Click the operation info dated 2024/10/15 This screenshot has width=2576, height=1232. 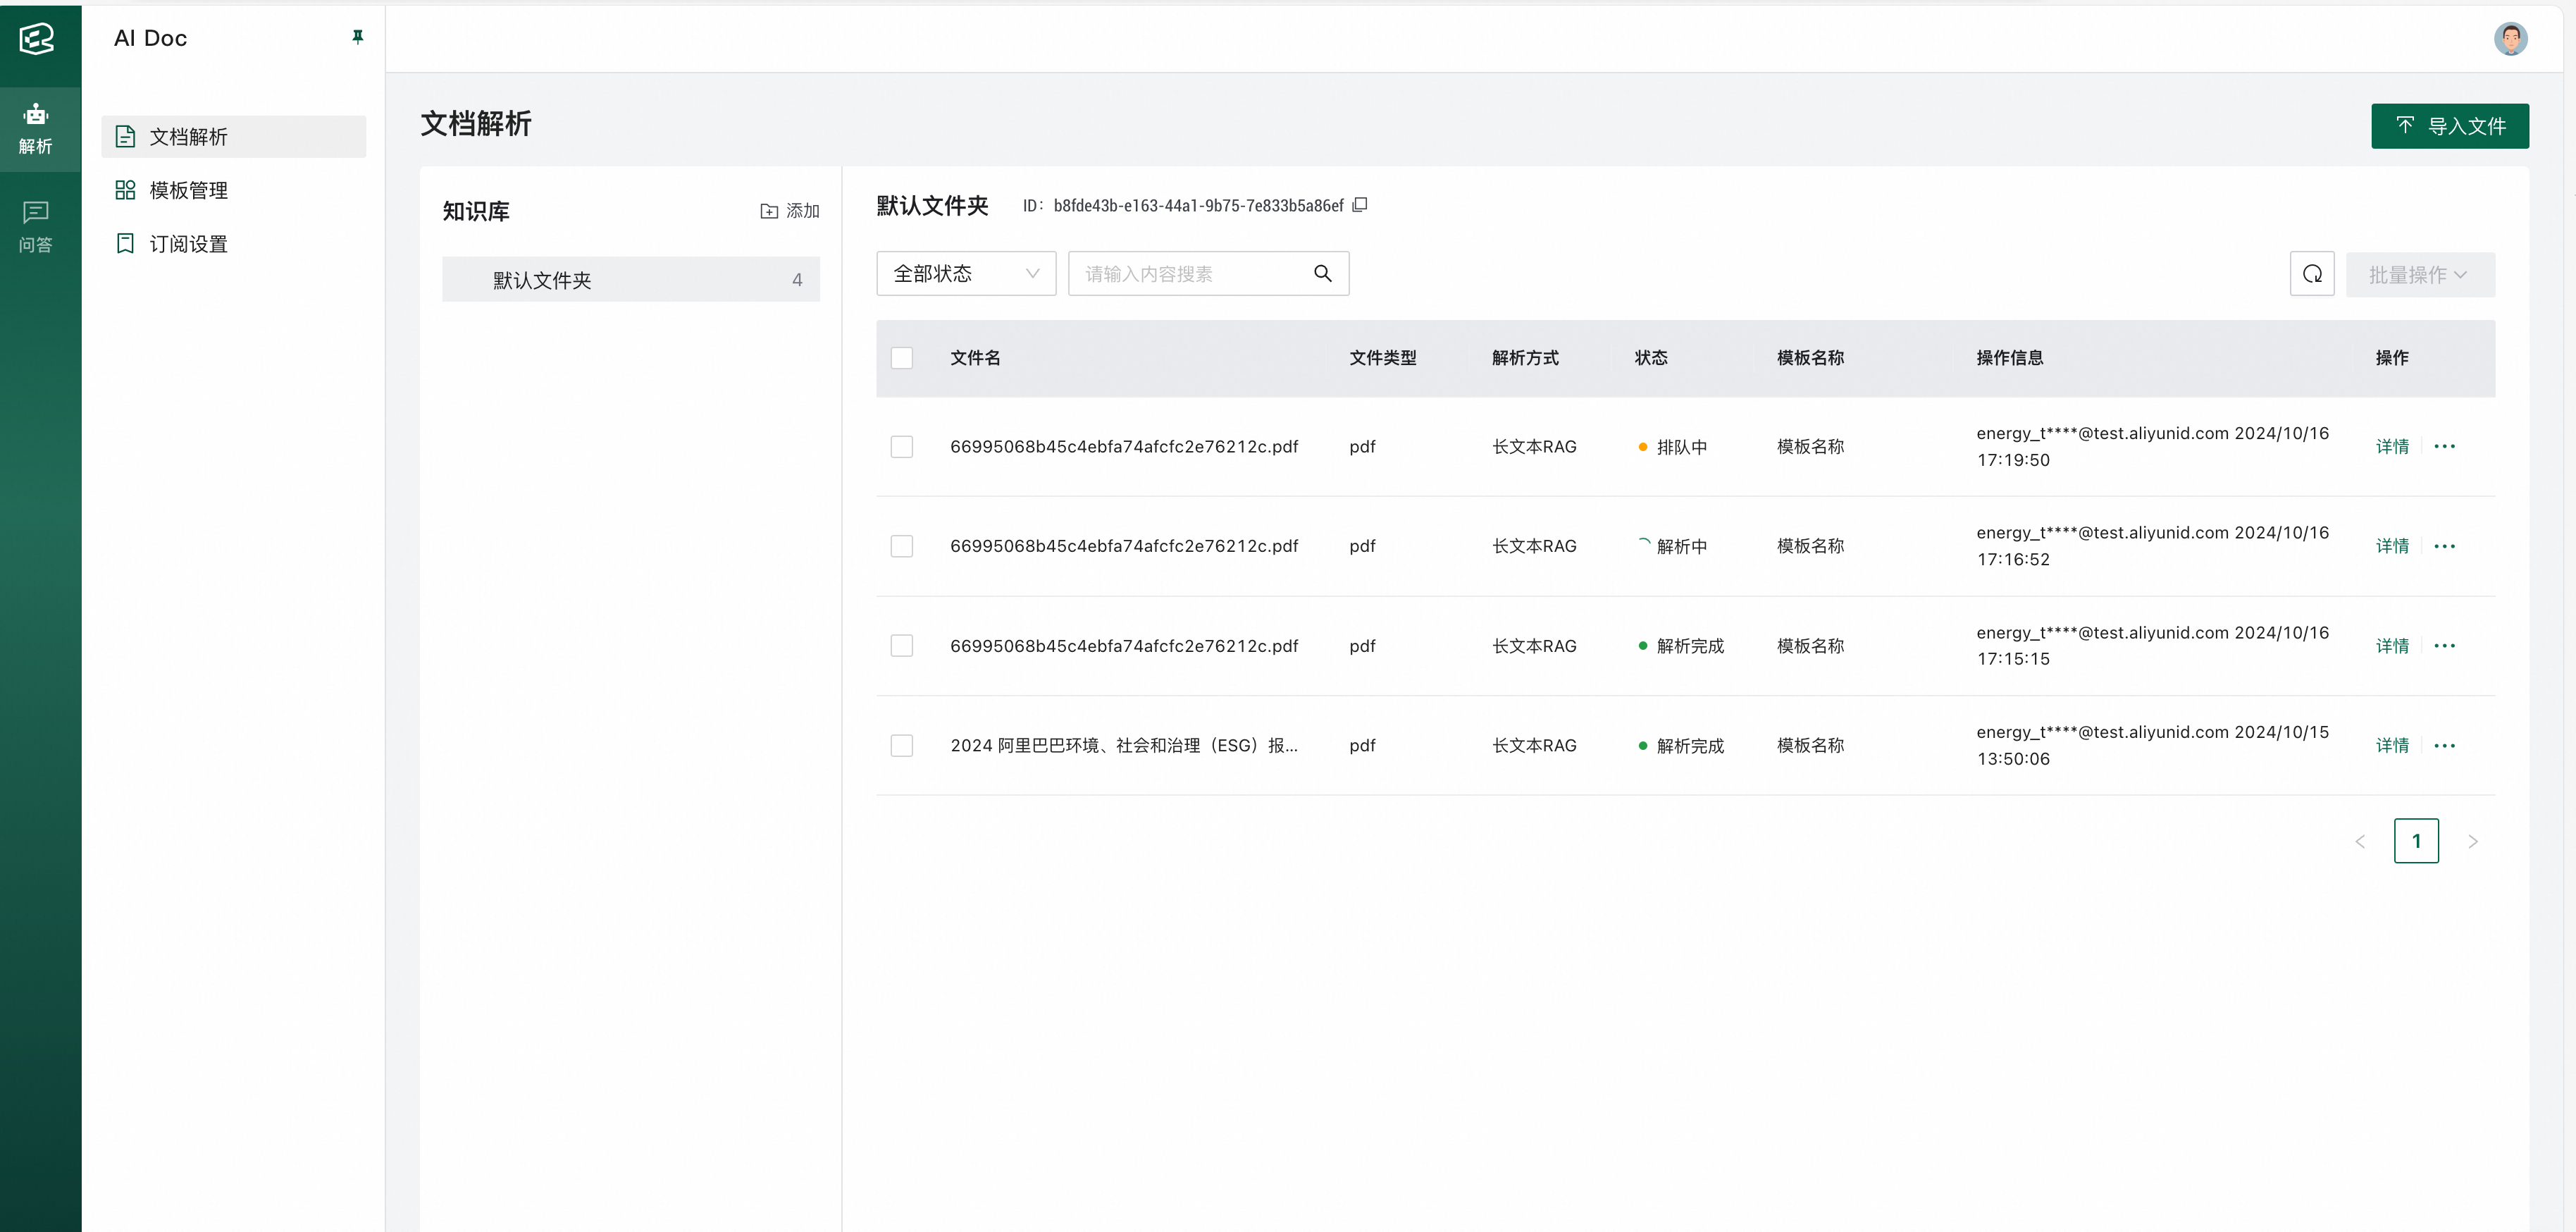click(x=2152, y=746)
